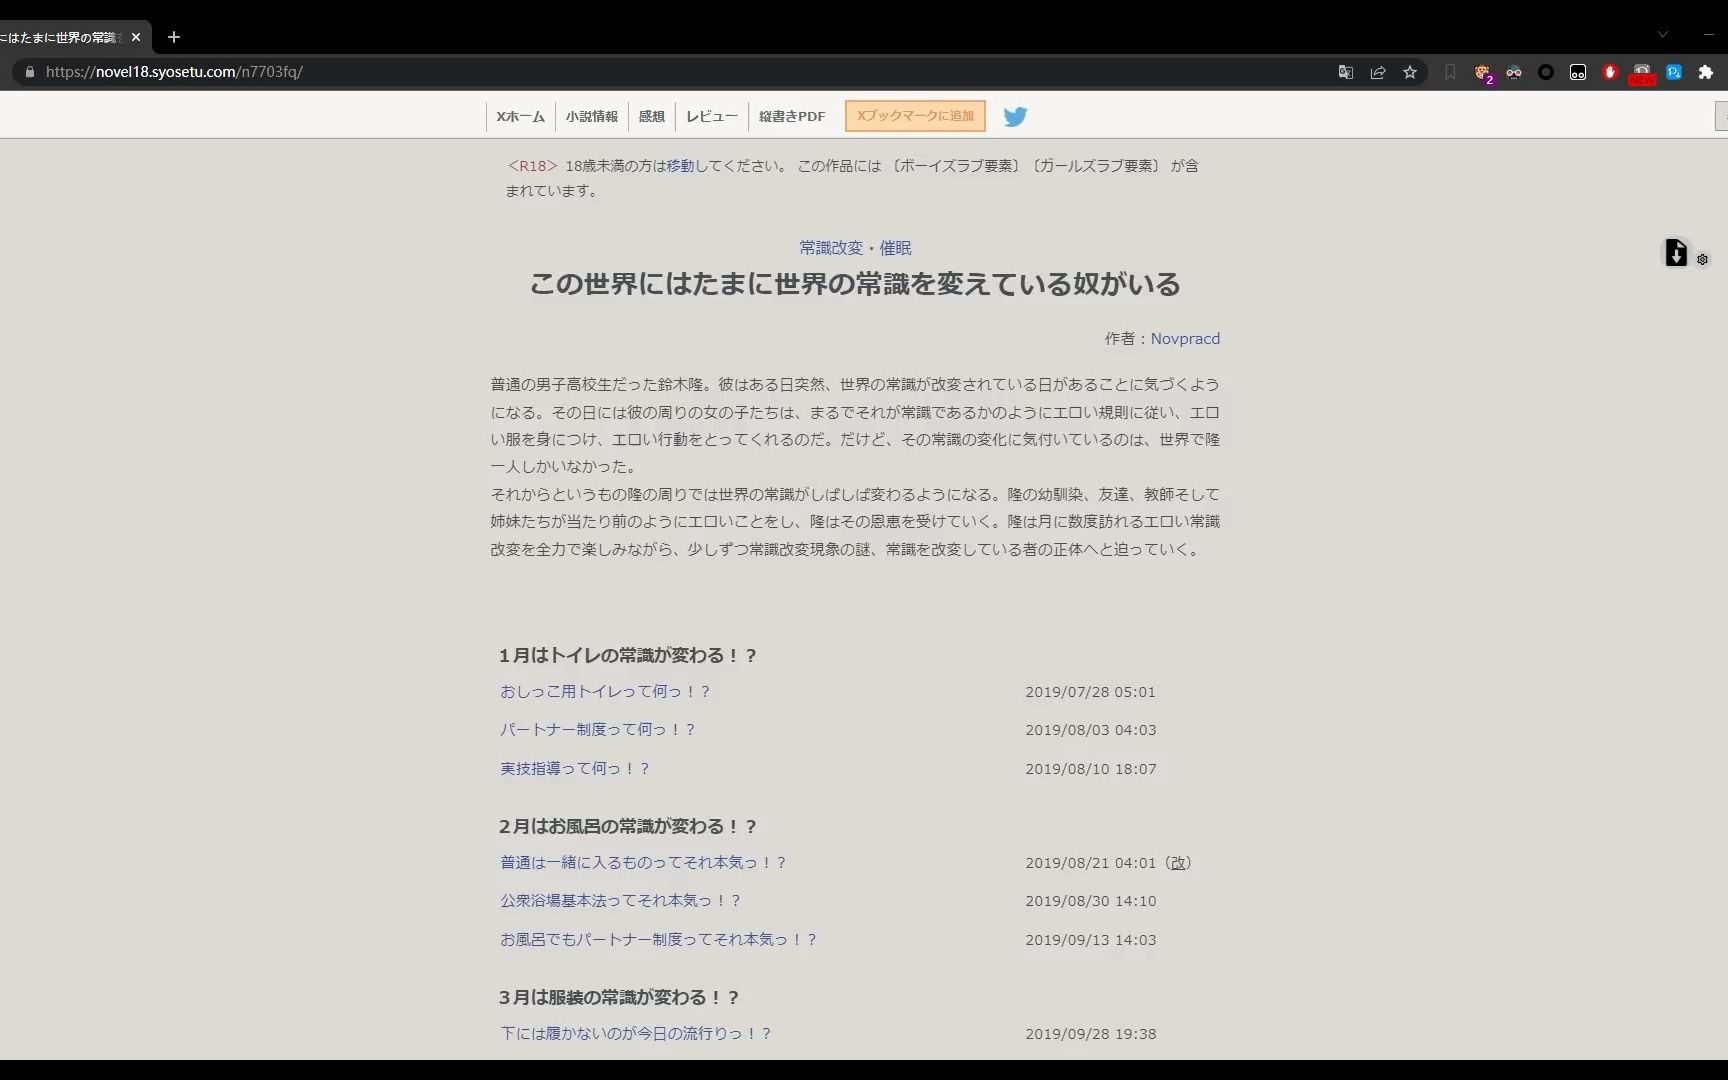Click the date 2019/08/30 14:10
The height and width of the screenshot is (1080, 1728).
(x=1091, y=901)
